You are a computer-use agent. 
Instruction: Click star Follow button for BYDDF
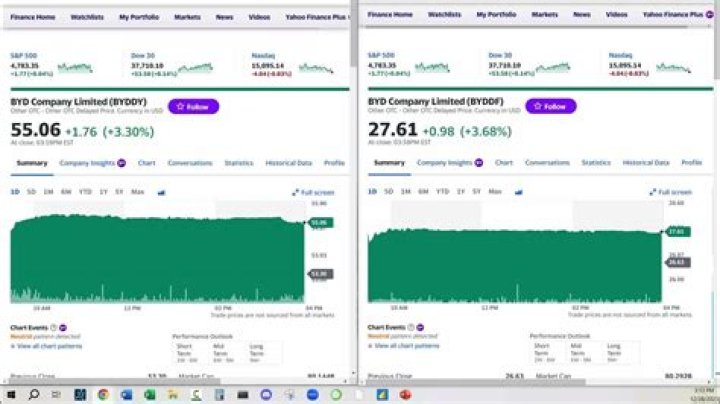pyautogui.click(x=551, y=106)
